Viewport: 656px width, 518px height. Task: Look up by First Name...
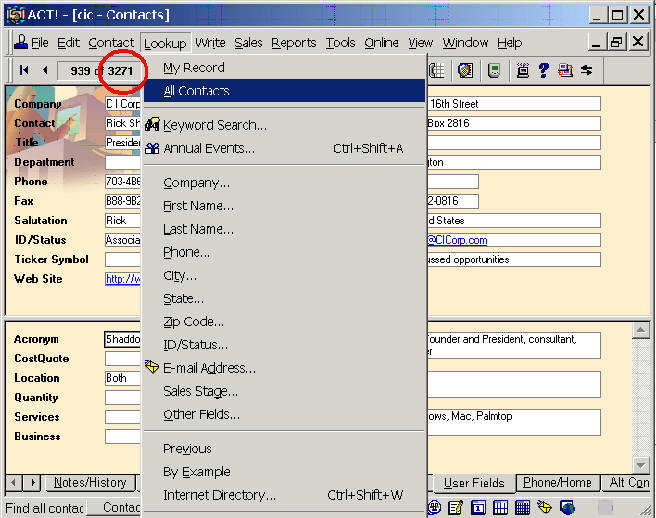pyautogui.click(x=284, y=206)
